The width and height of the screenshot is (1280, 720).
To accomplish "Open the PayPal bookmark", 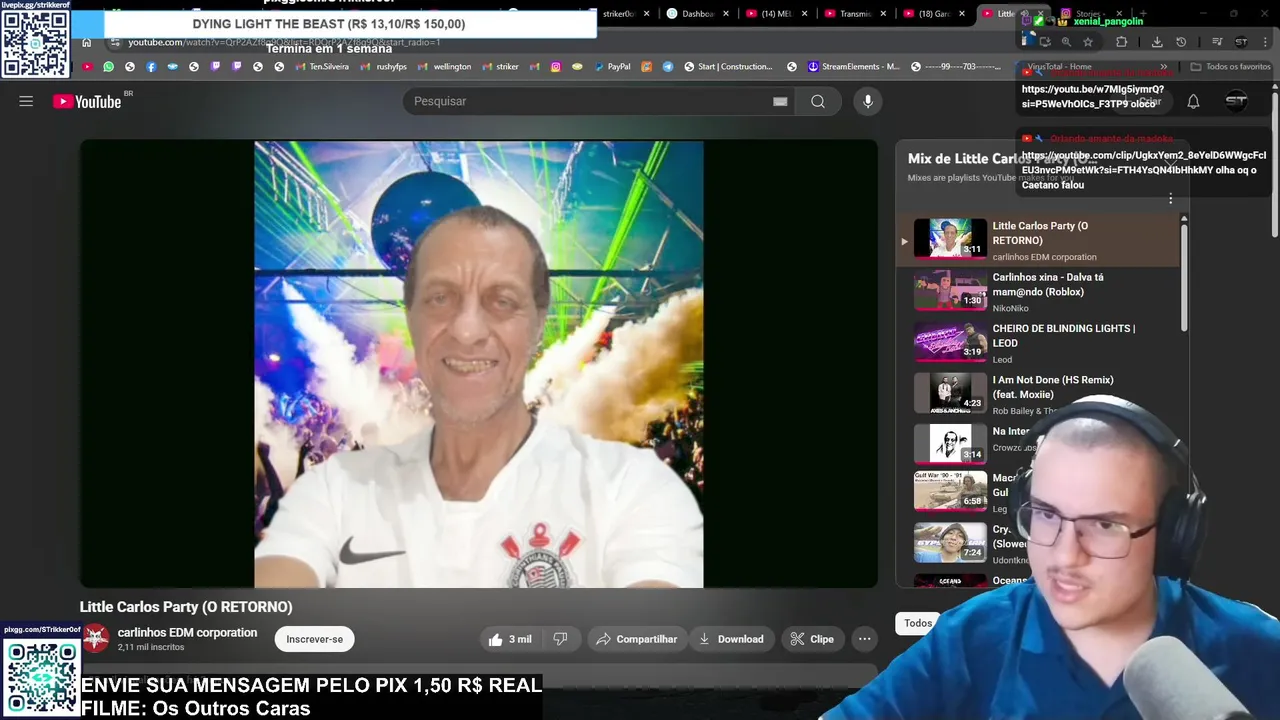I will (x=611, y=67).
